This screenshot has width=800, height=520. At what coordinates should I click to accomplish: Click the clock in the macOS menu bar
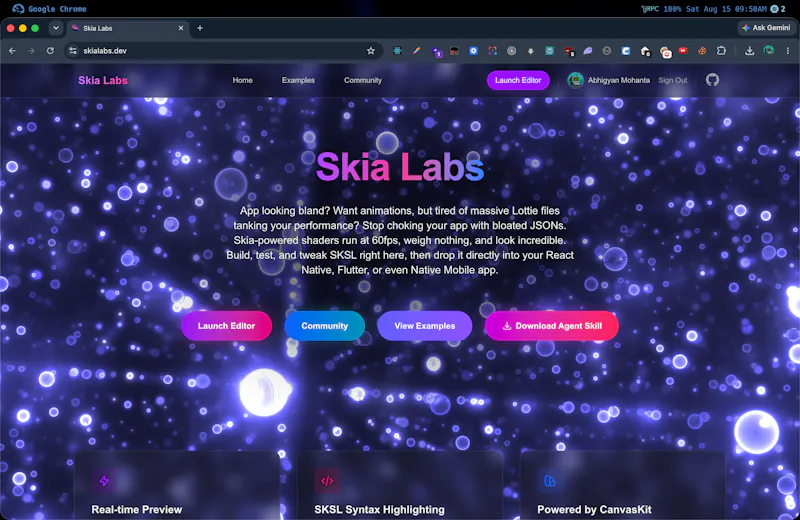point(728,9)
